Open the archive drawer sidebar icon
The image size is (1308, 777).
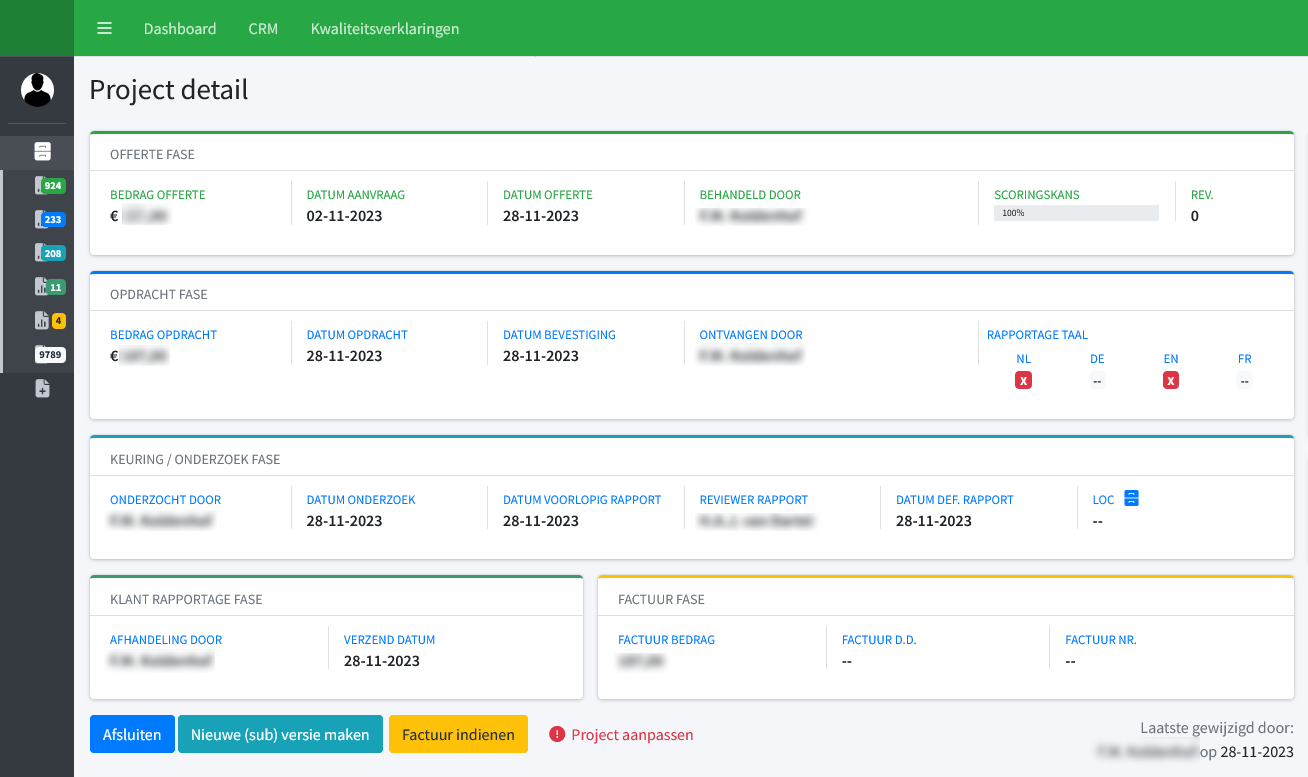(x=42, y=151)
